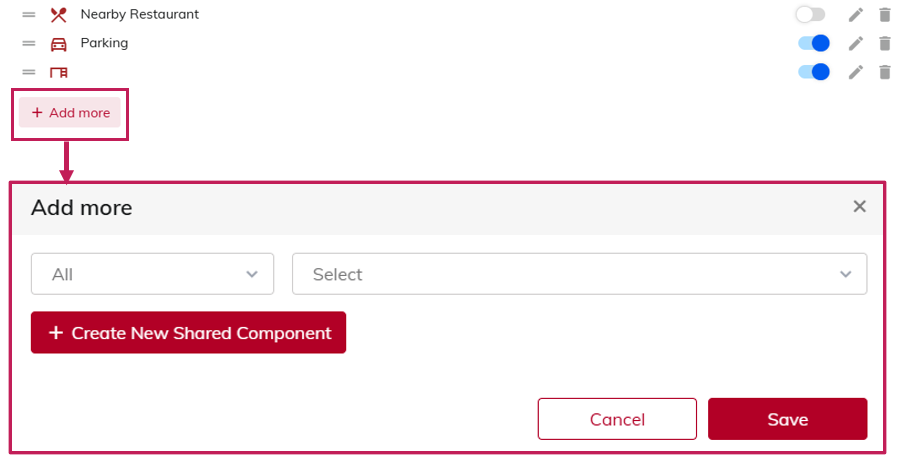This screenshot has height=460, width=905.
Task: Click the Parking row drag handle
Action: click(x=29, y=44)
